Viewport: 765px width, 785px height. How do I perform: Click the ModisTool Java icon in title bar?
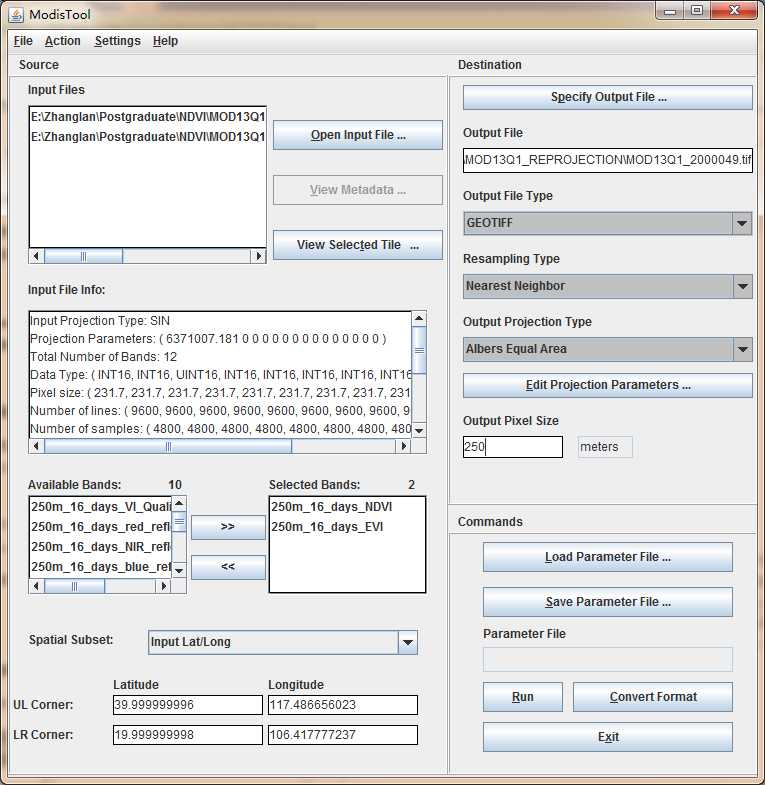(x=16, y=15)
